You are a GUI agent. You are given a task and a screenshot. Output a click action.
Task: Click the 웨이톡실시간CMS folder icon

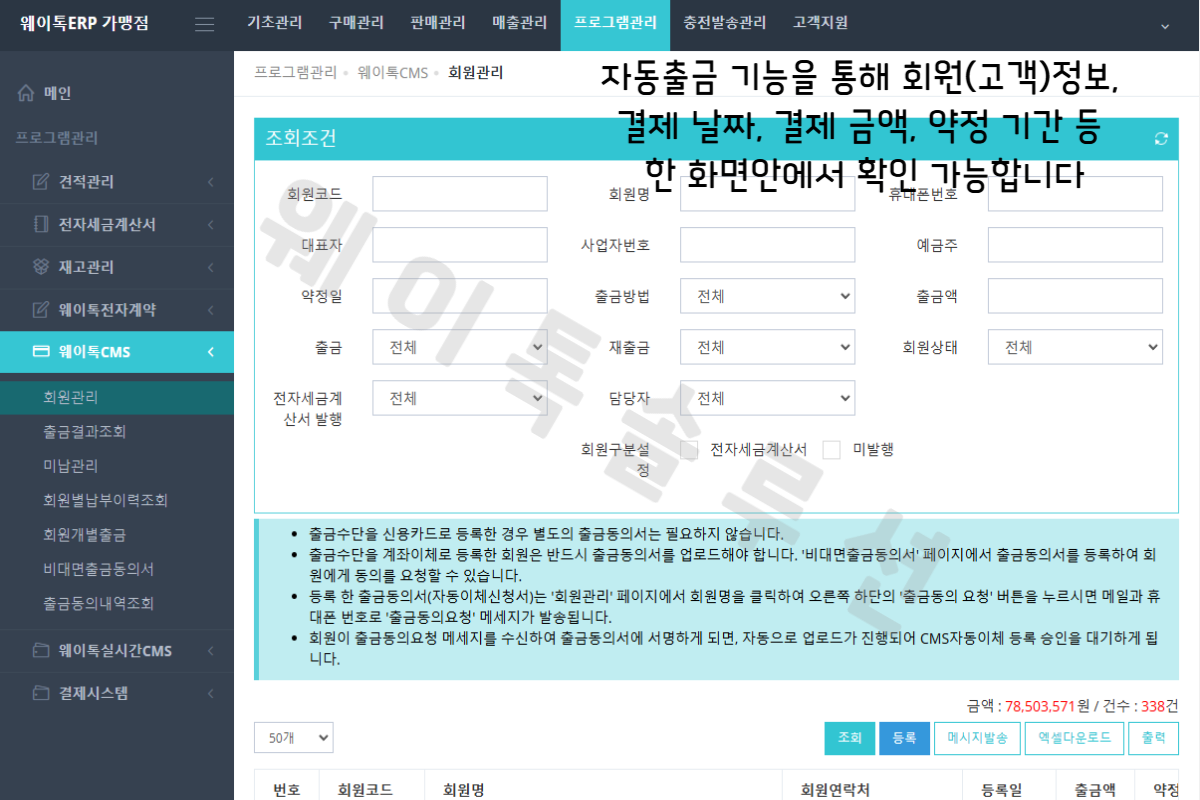point(41,651)
